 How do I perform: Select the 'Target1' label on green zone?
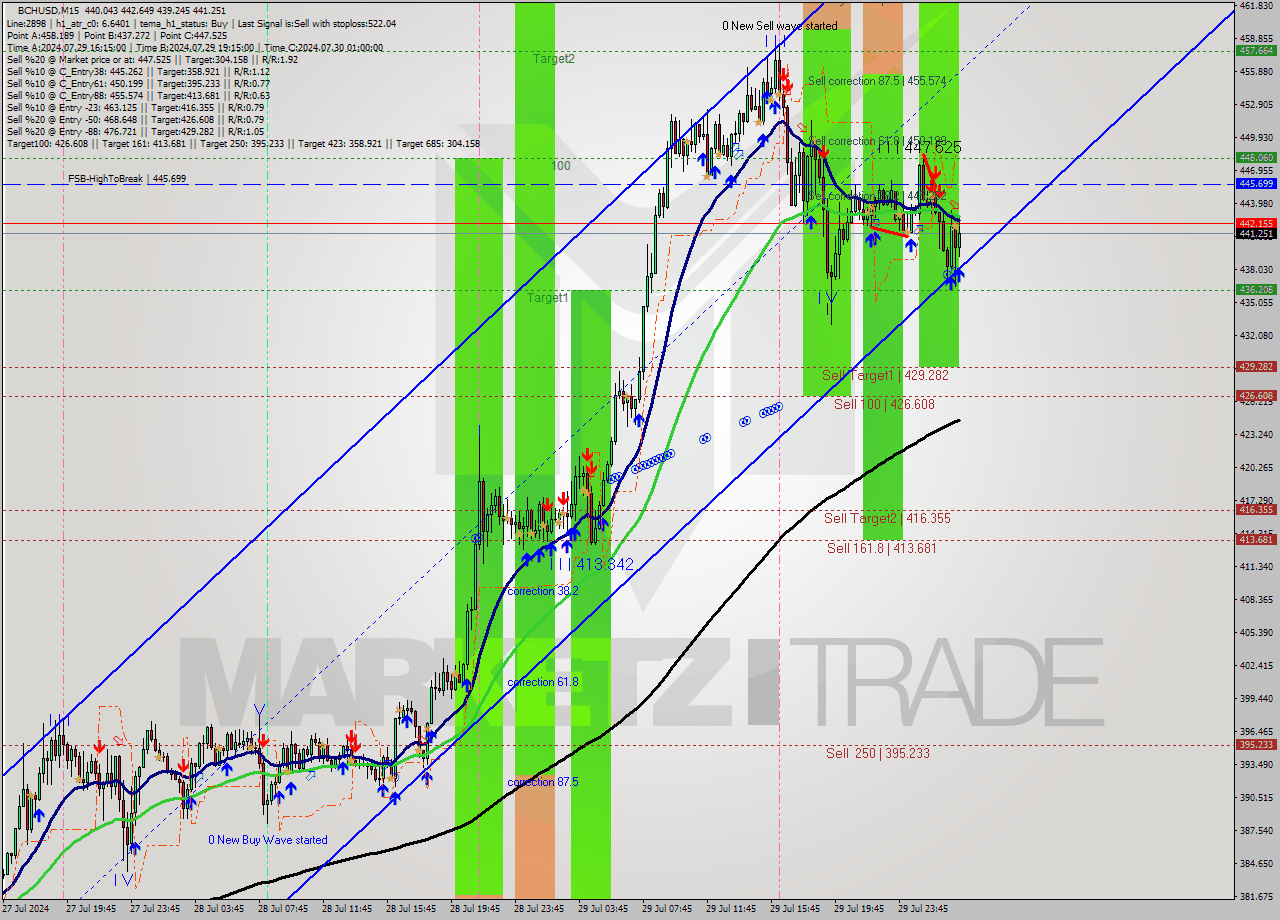548,298
